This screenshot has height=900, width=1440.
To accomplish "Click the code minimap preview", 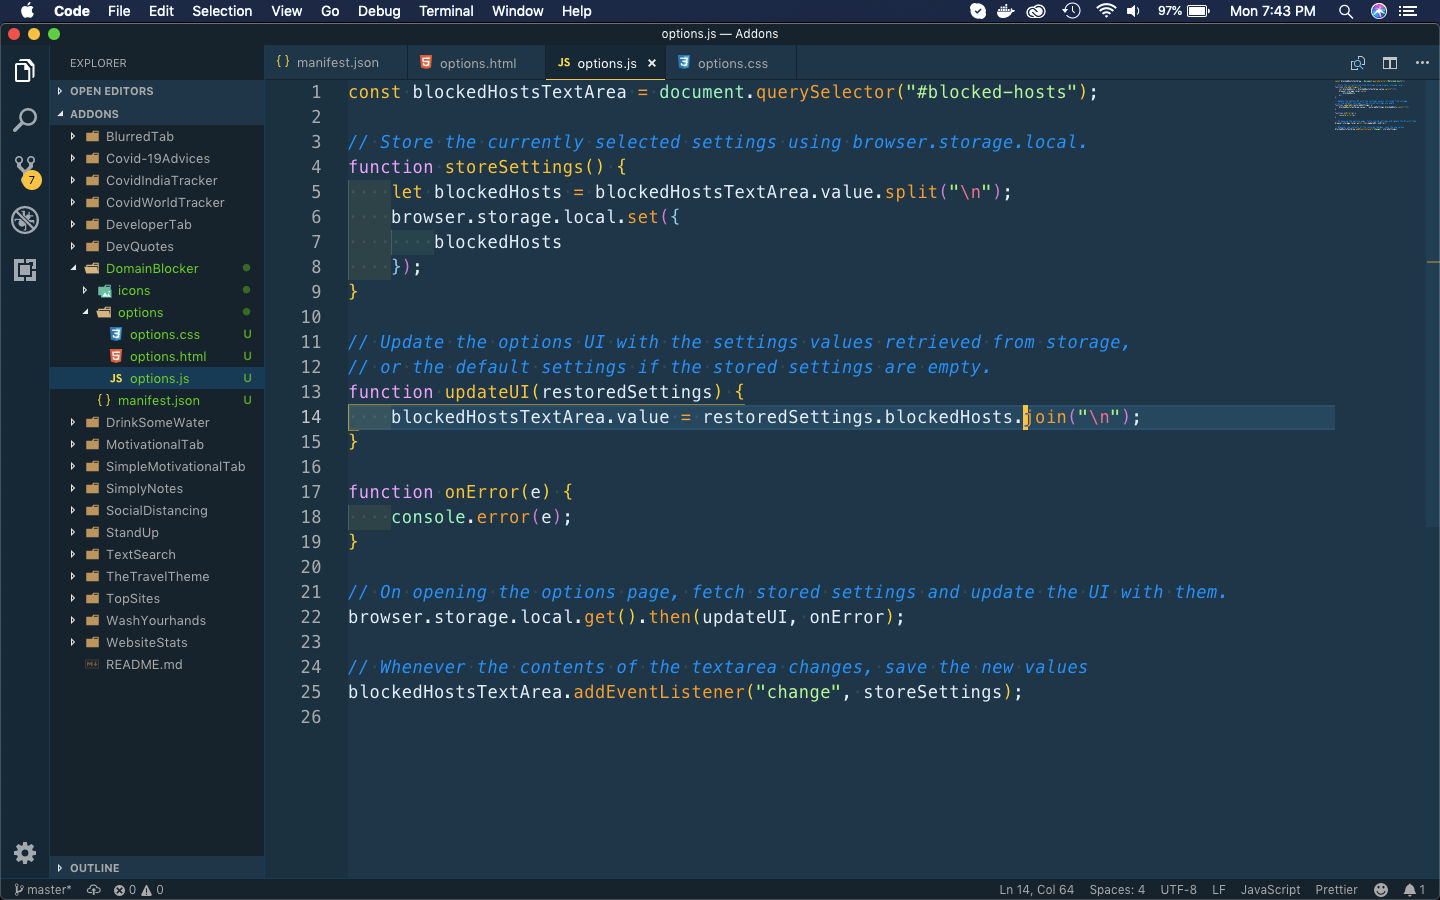I will [1375, 105].
